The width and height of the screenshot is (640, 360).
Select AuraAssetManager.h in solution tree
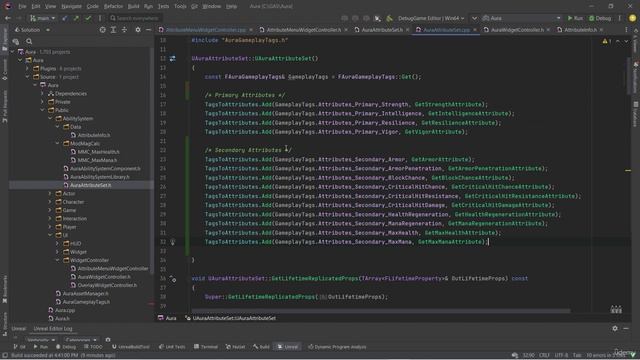point(85,293)
